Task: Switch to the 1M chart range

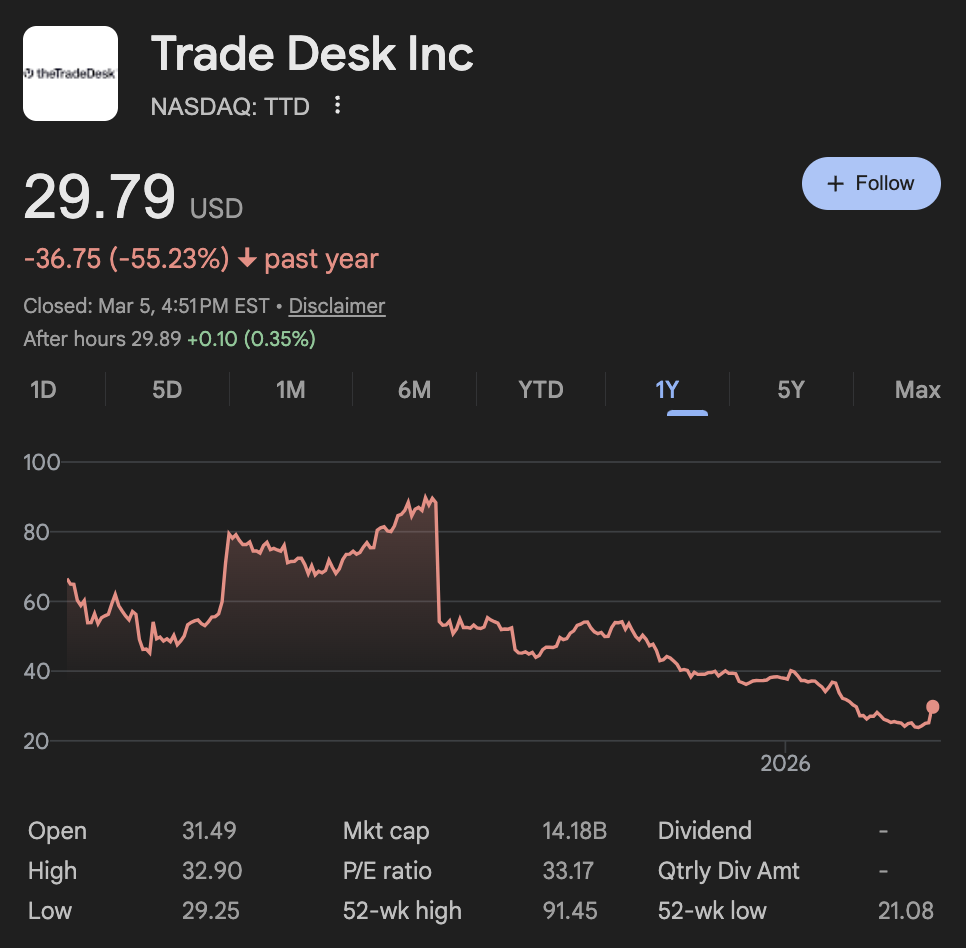Action: (x=290, y=389)
